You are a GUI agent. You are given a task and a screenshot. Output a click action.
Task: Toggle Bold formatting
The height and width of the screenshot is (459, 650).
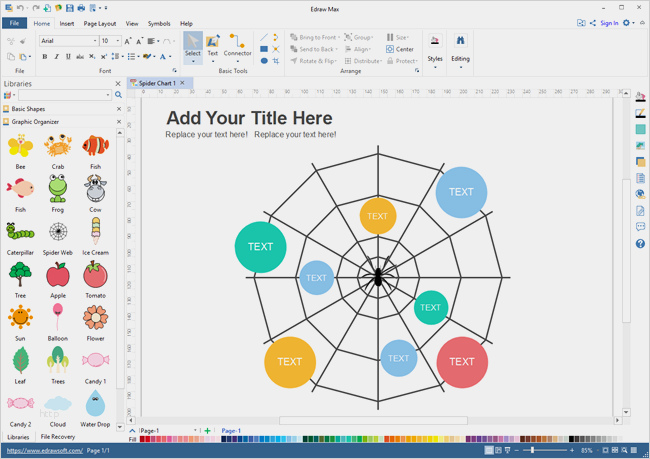[44, 57]
